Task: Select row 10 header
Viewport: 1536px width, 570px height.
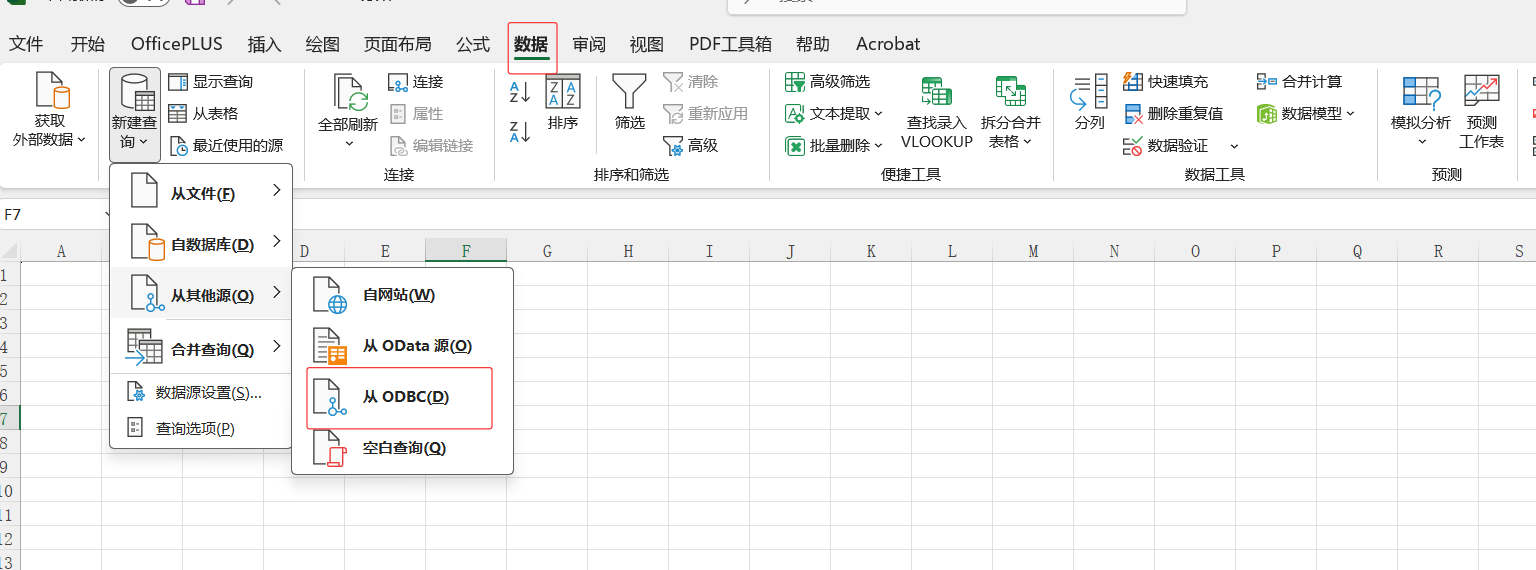Action: (9, 491)
